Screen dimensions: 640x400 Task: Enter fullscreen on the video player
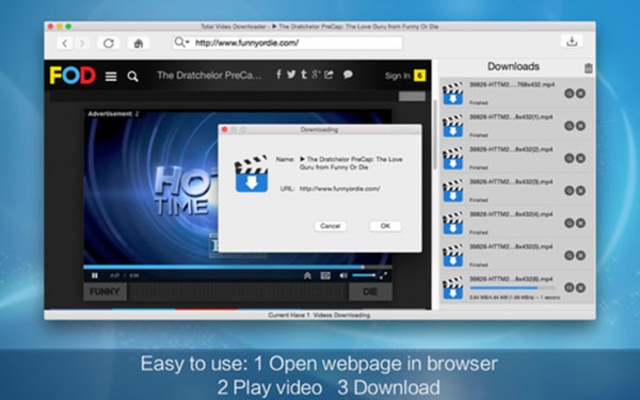click(x=383, y=276)
